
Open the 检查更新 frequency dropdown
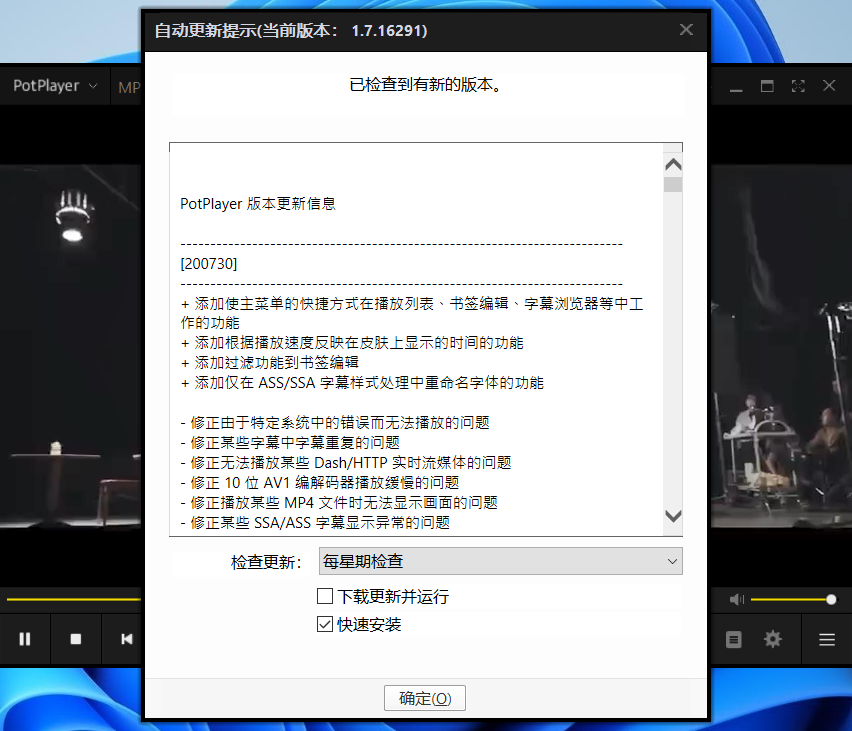[500, 561]
